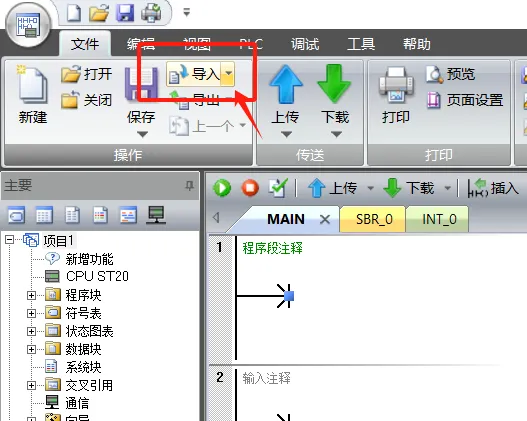The width and height of the screenshot is (527, 421).
Task: Click the editor toolbar 上传 upload button
Action: pyautogui.click(x=333, y=188)
